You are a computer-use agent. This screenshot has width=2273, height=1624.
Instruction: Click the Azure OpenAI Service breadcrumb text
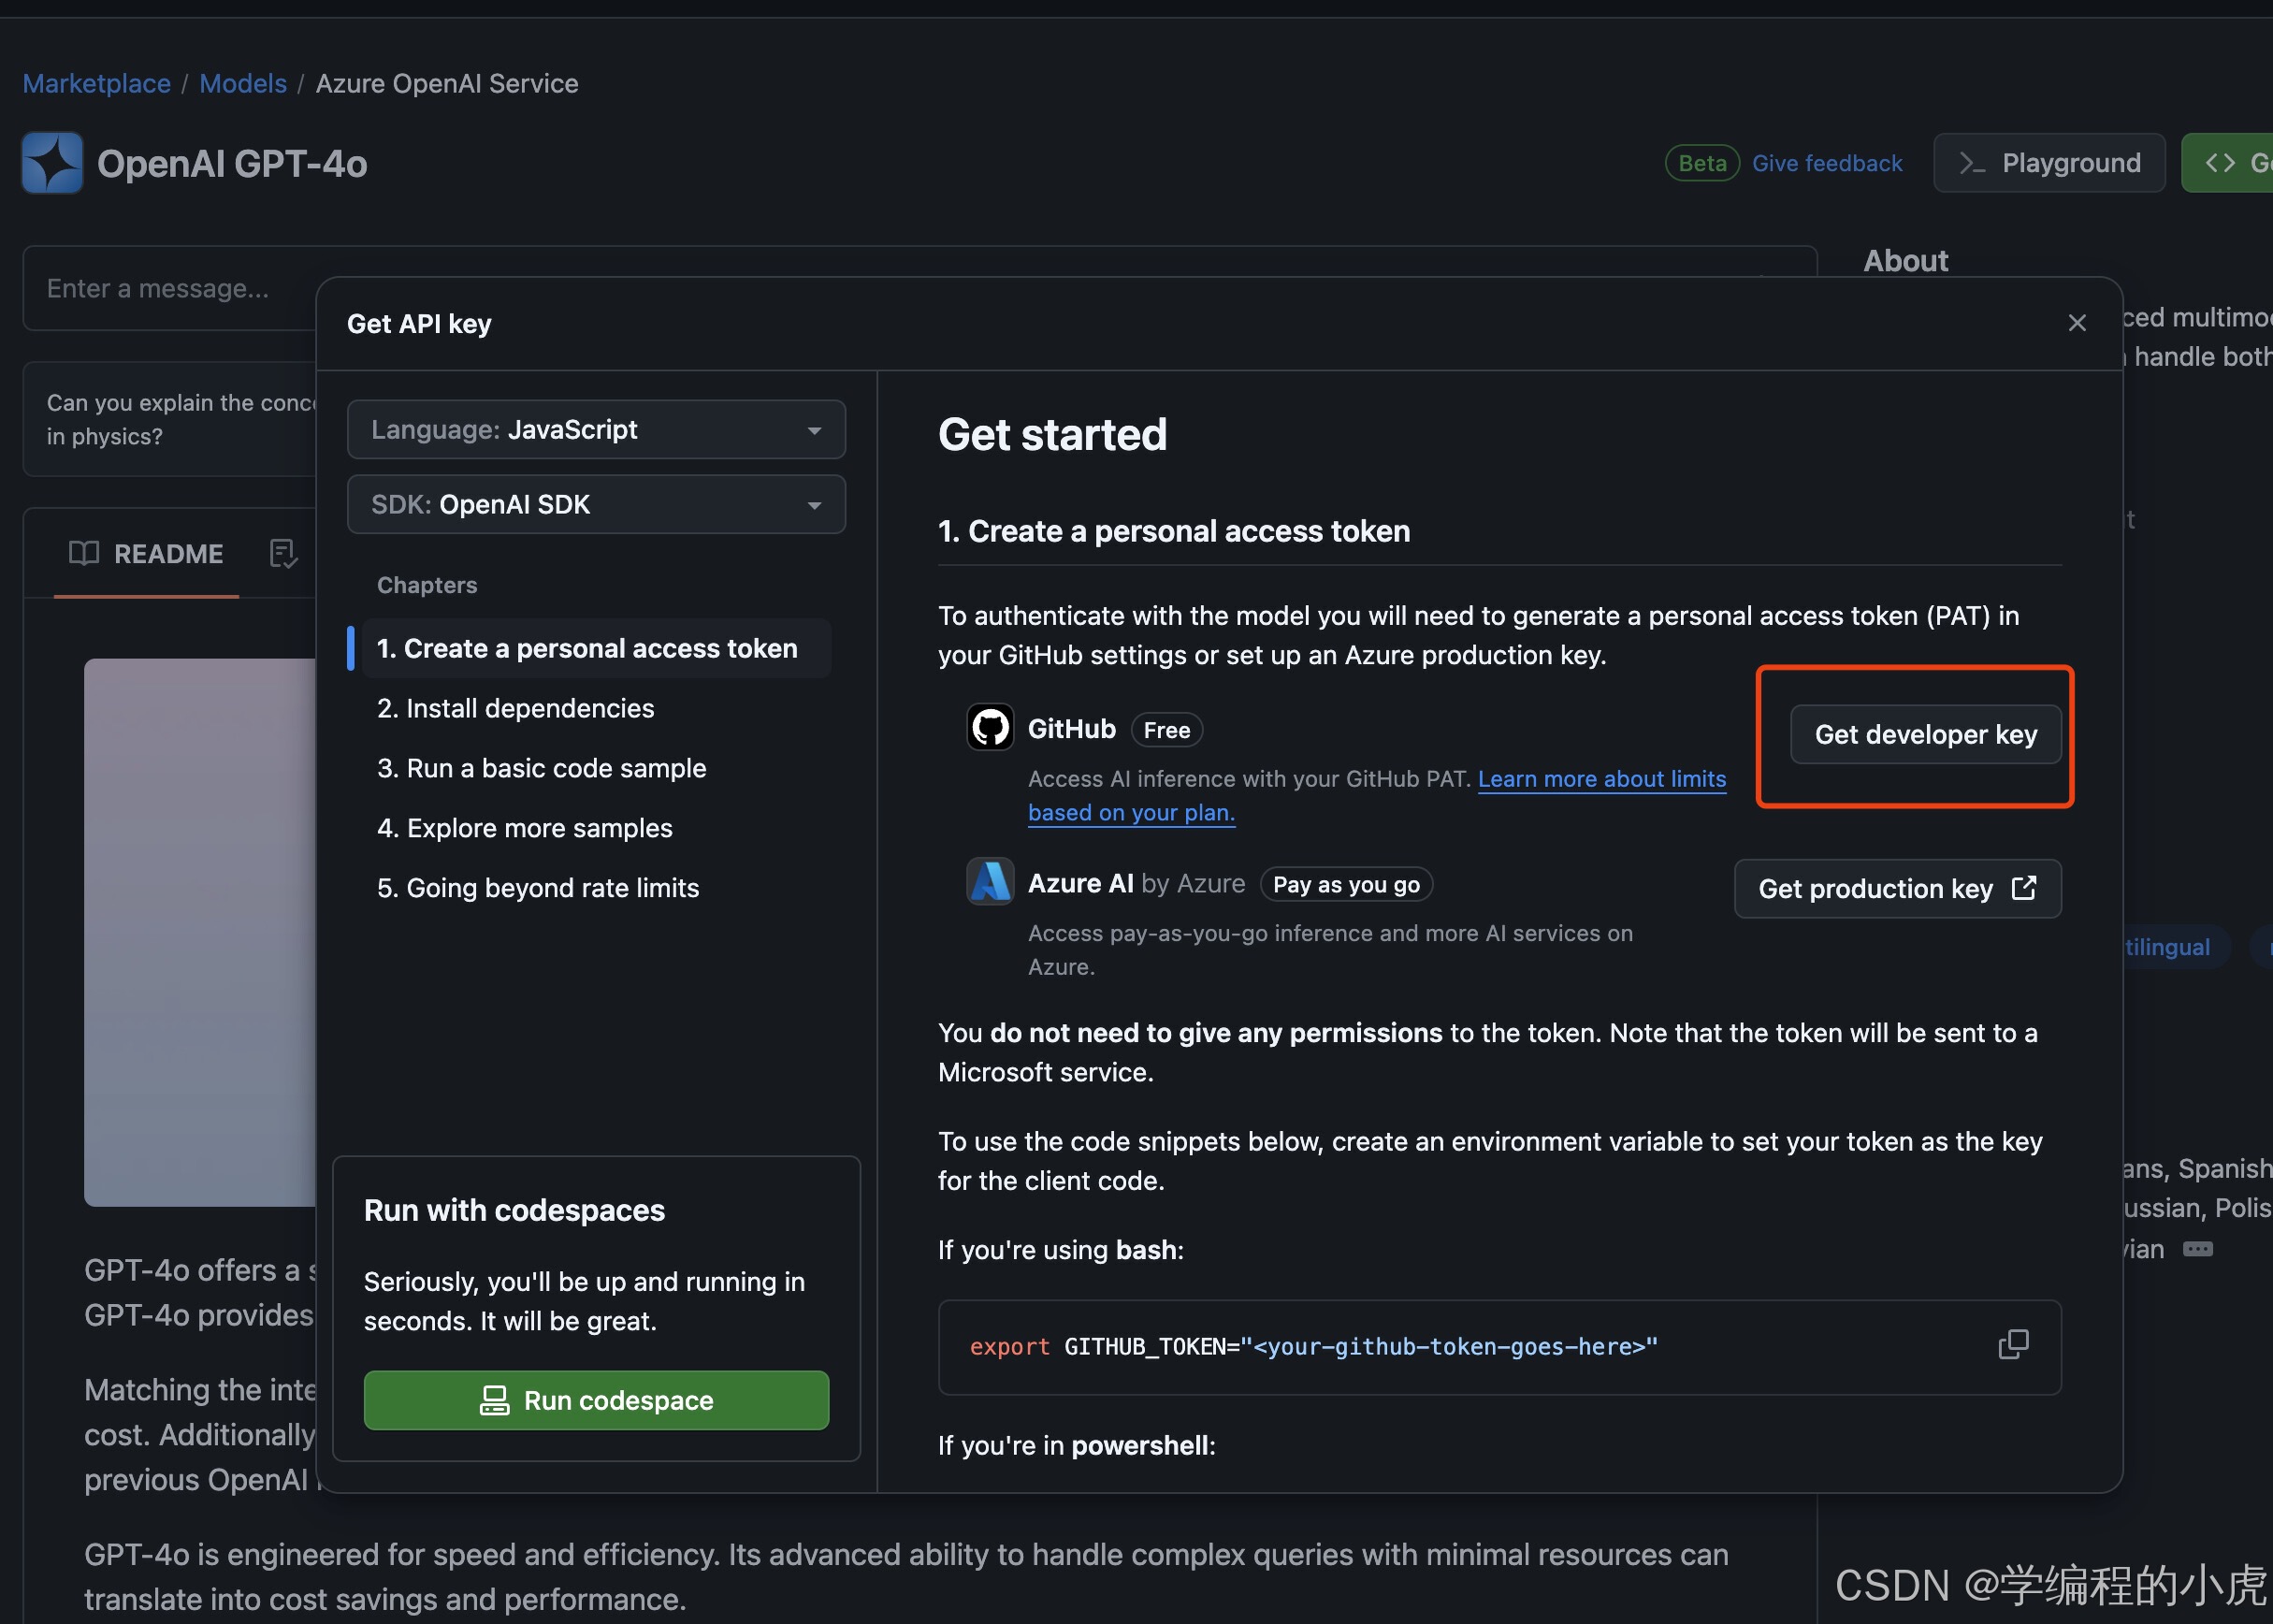point(447,83)
